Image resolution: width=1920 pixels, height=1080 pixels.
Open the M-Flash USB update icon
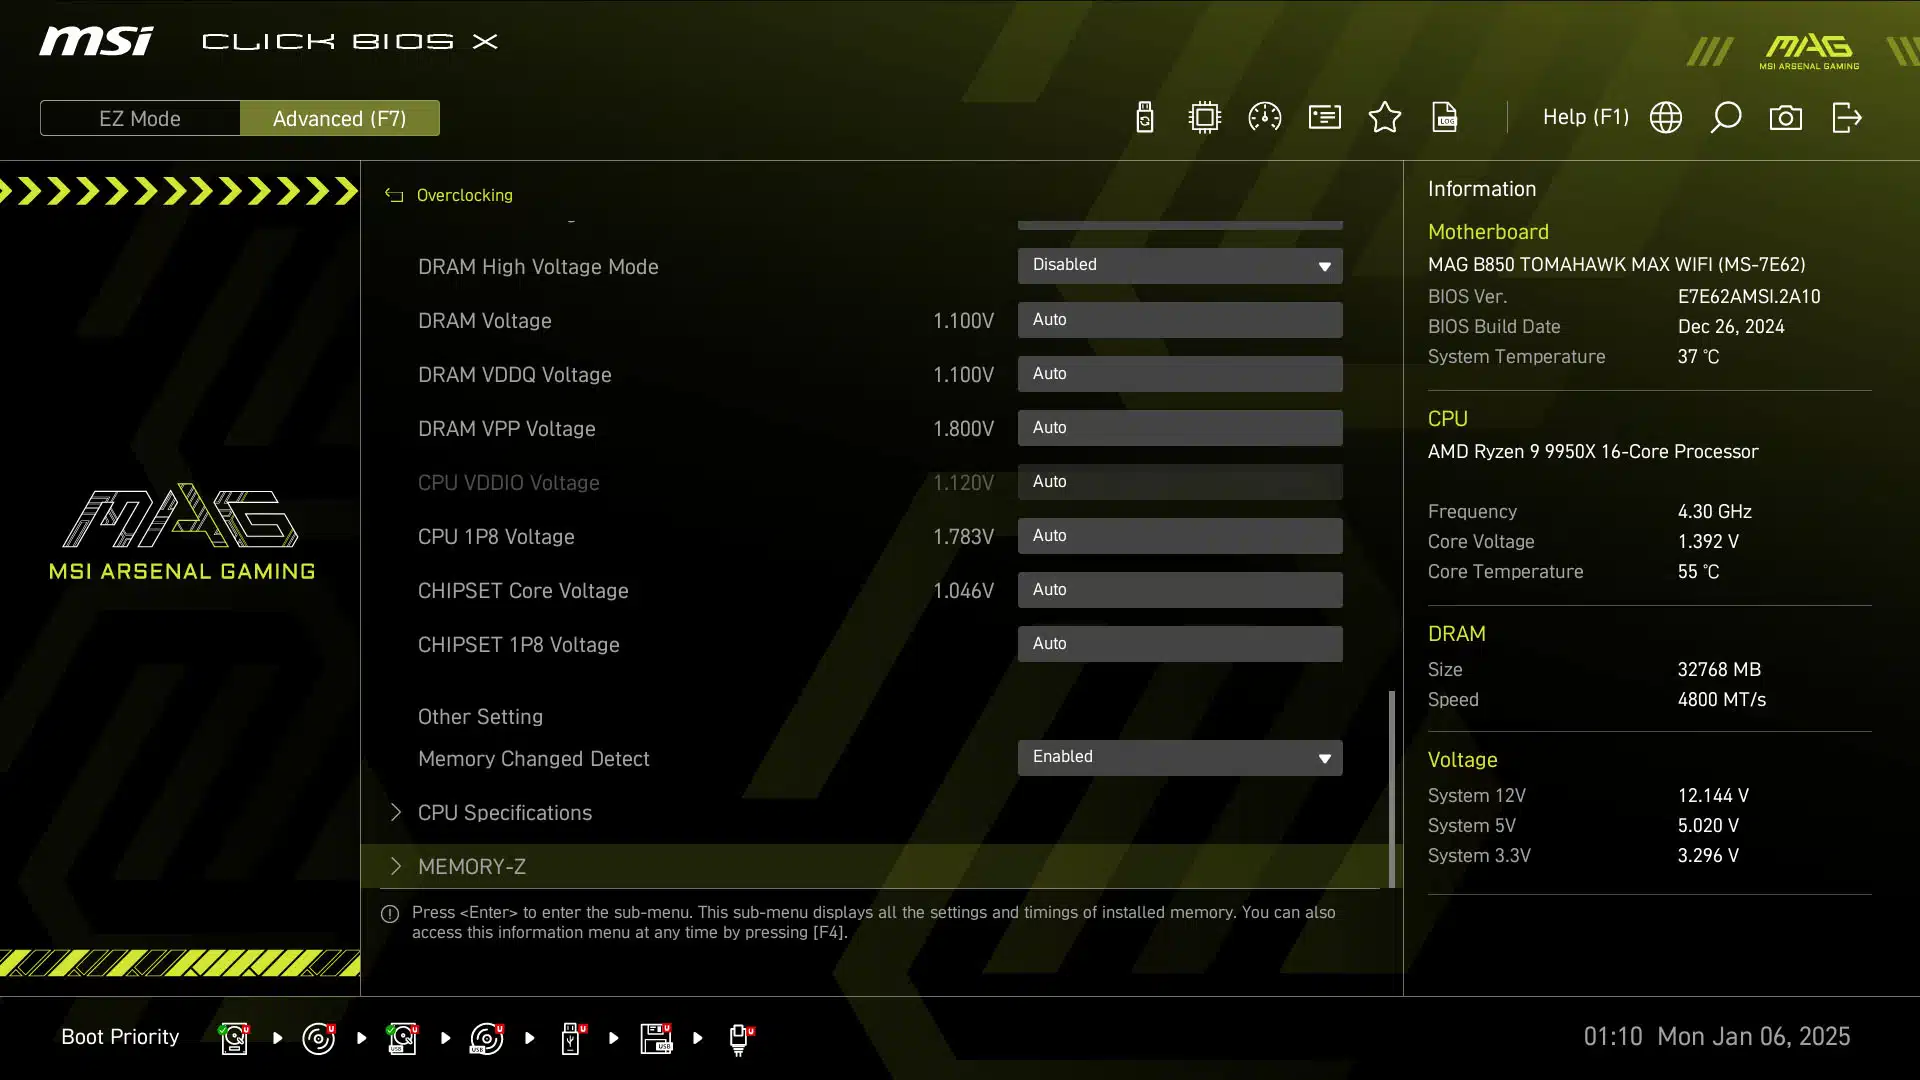tap(1145, 118)
